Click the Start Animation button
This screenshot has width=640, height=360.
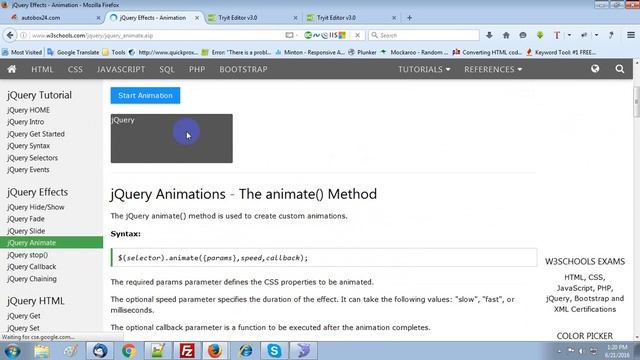pyautogui.click(x=145, y=96)
